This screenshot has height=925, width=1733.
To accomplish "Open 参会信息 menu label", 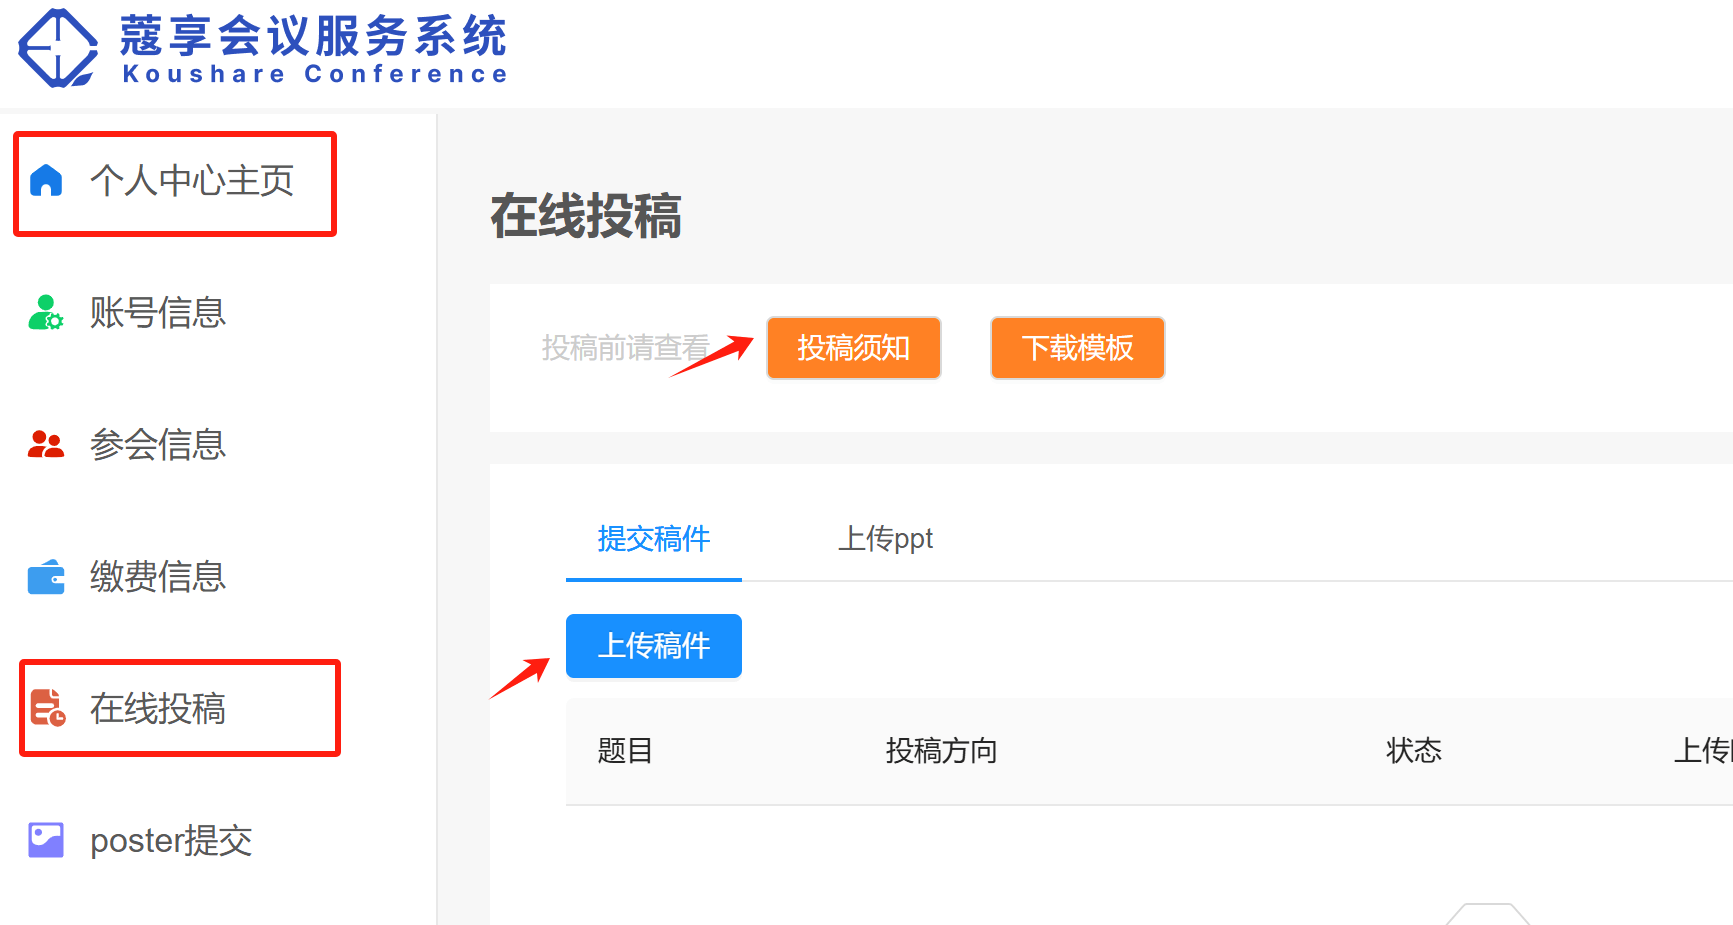I will (158, 445).
